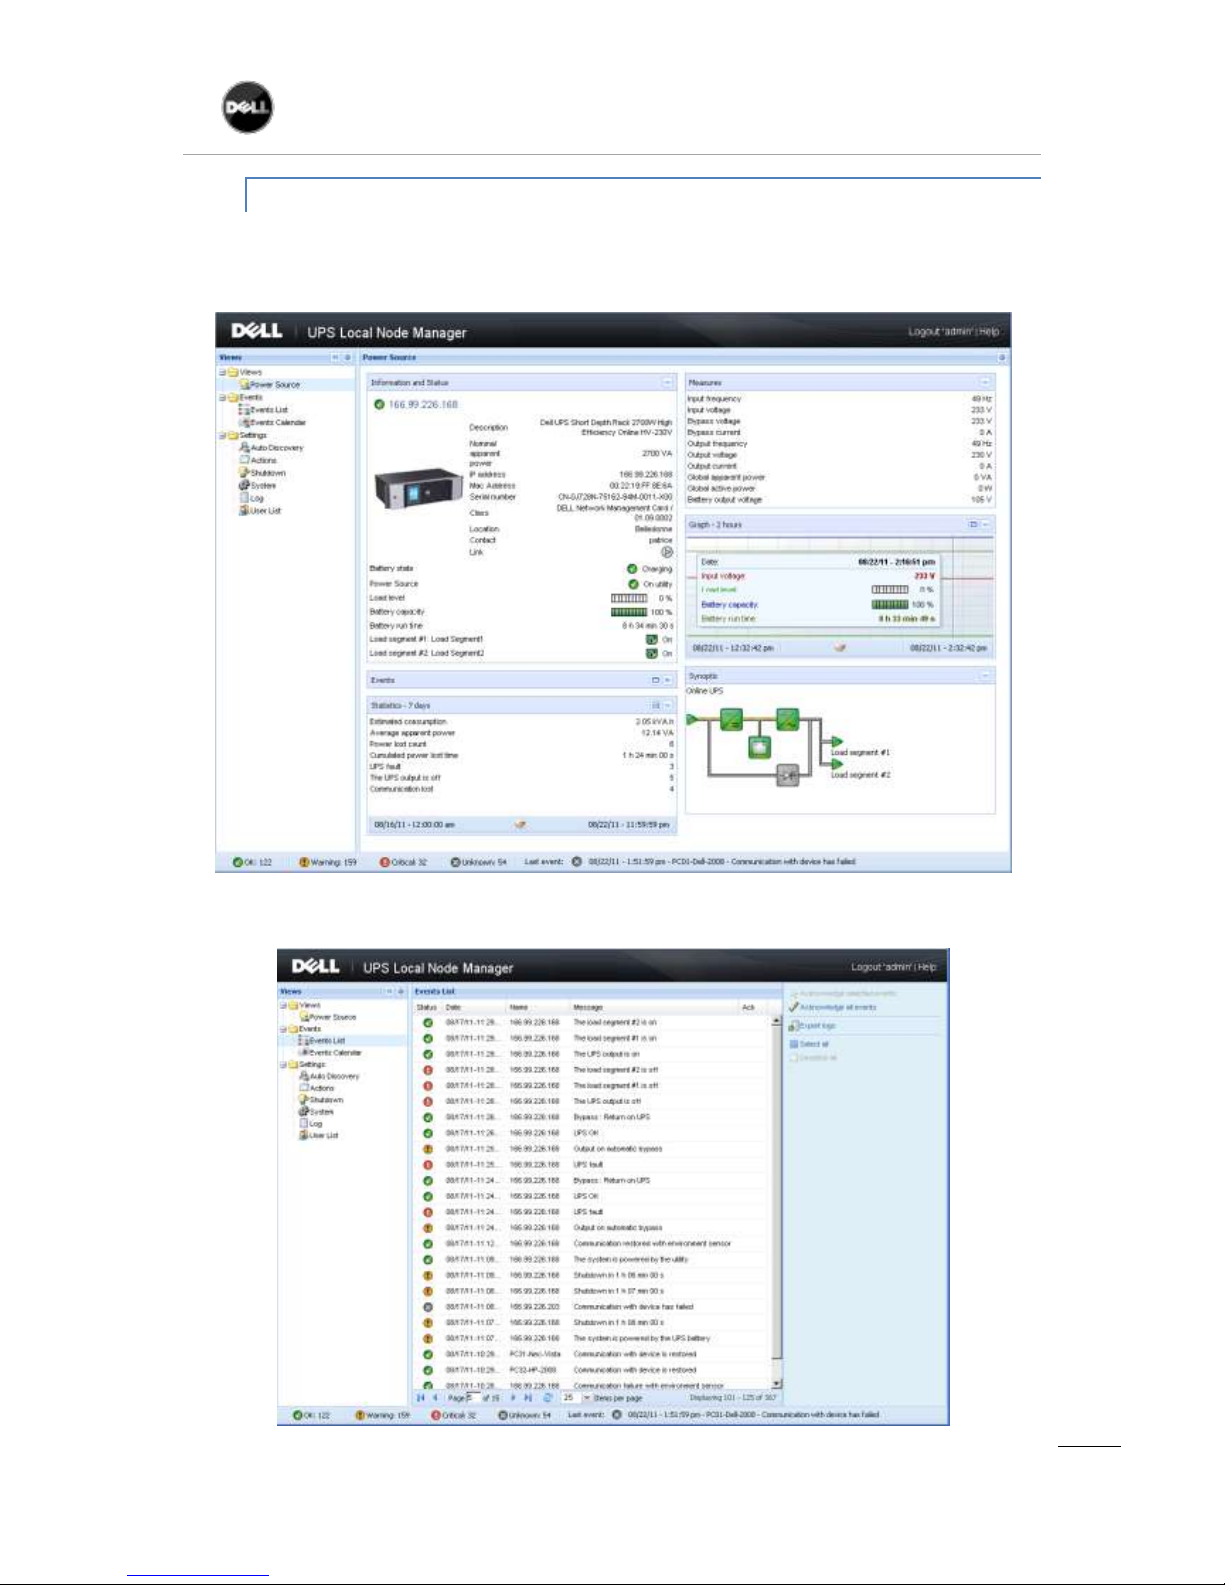Viewport: 1225px width, 1585px height.
Task: Click Actions icon in Power Source window sidebar
Action: click(244, 460)
